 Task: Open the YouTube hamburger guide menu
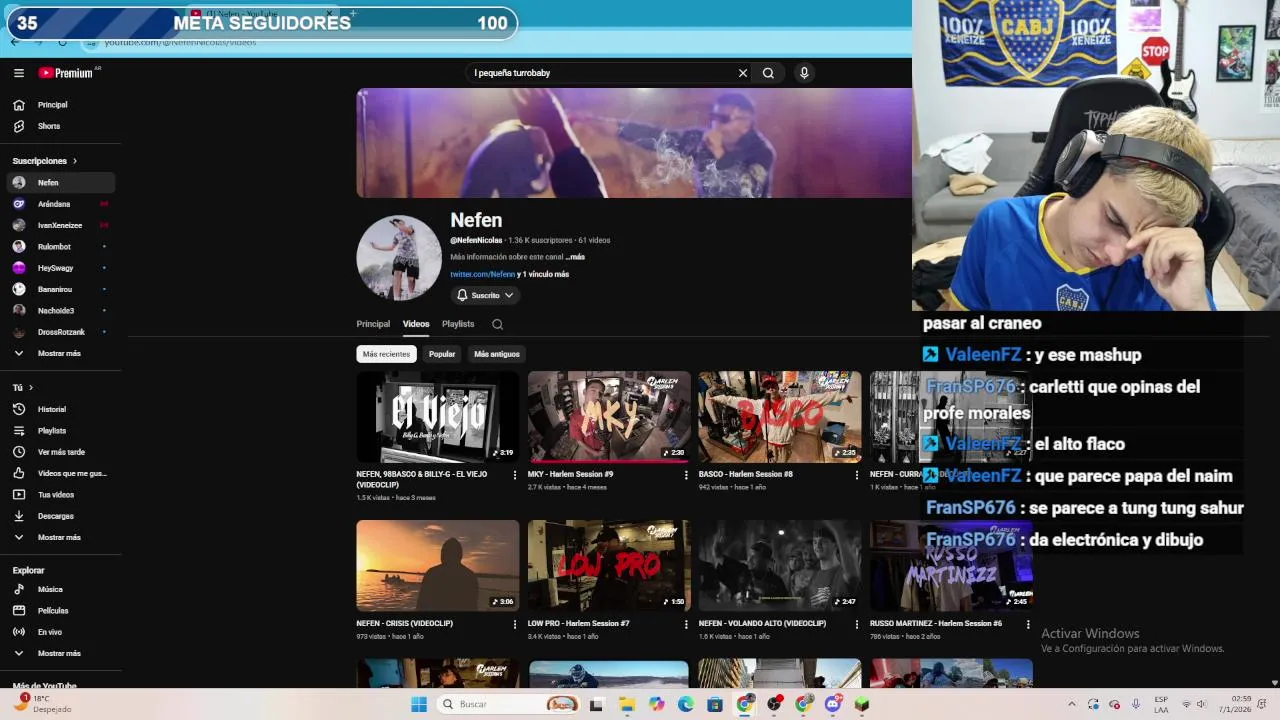coord(18,73)
